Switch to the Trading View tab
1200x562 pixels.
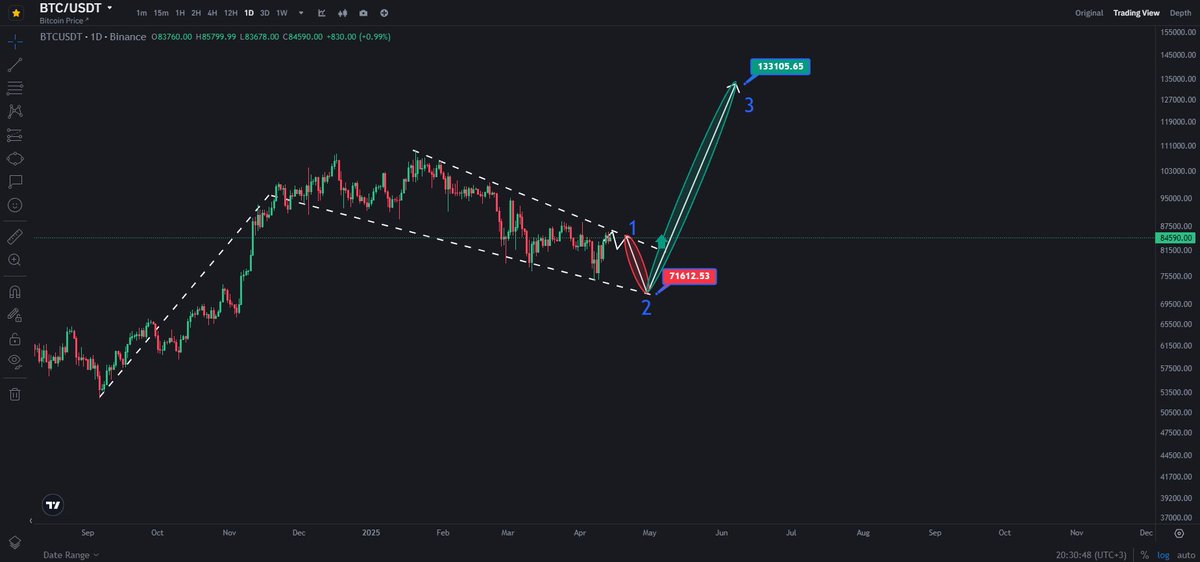(x=1136, y=13)
